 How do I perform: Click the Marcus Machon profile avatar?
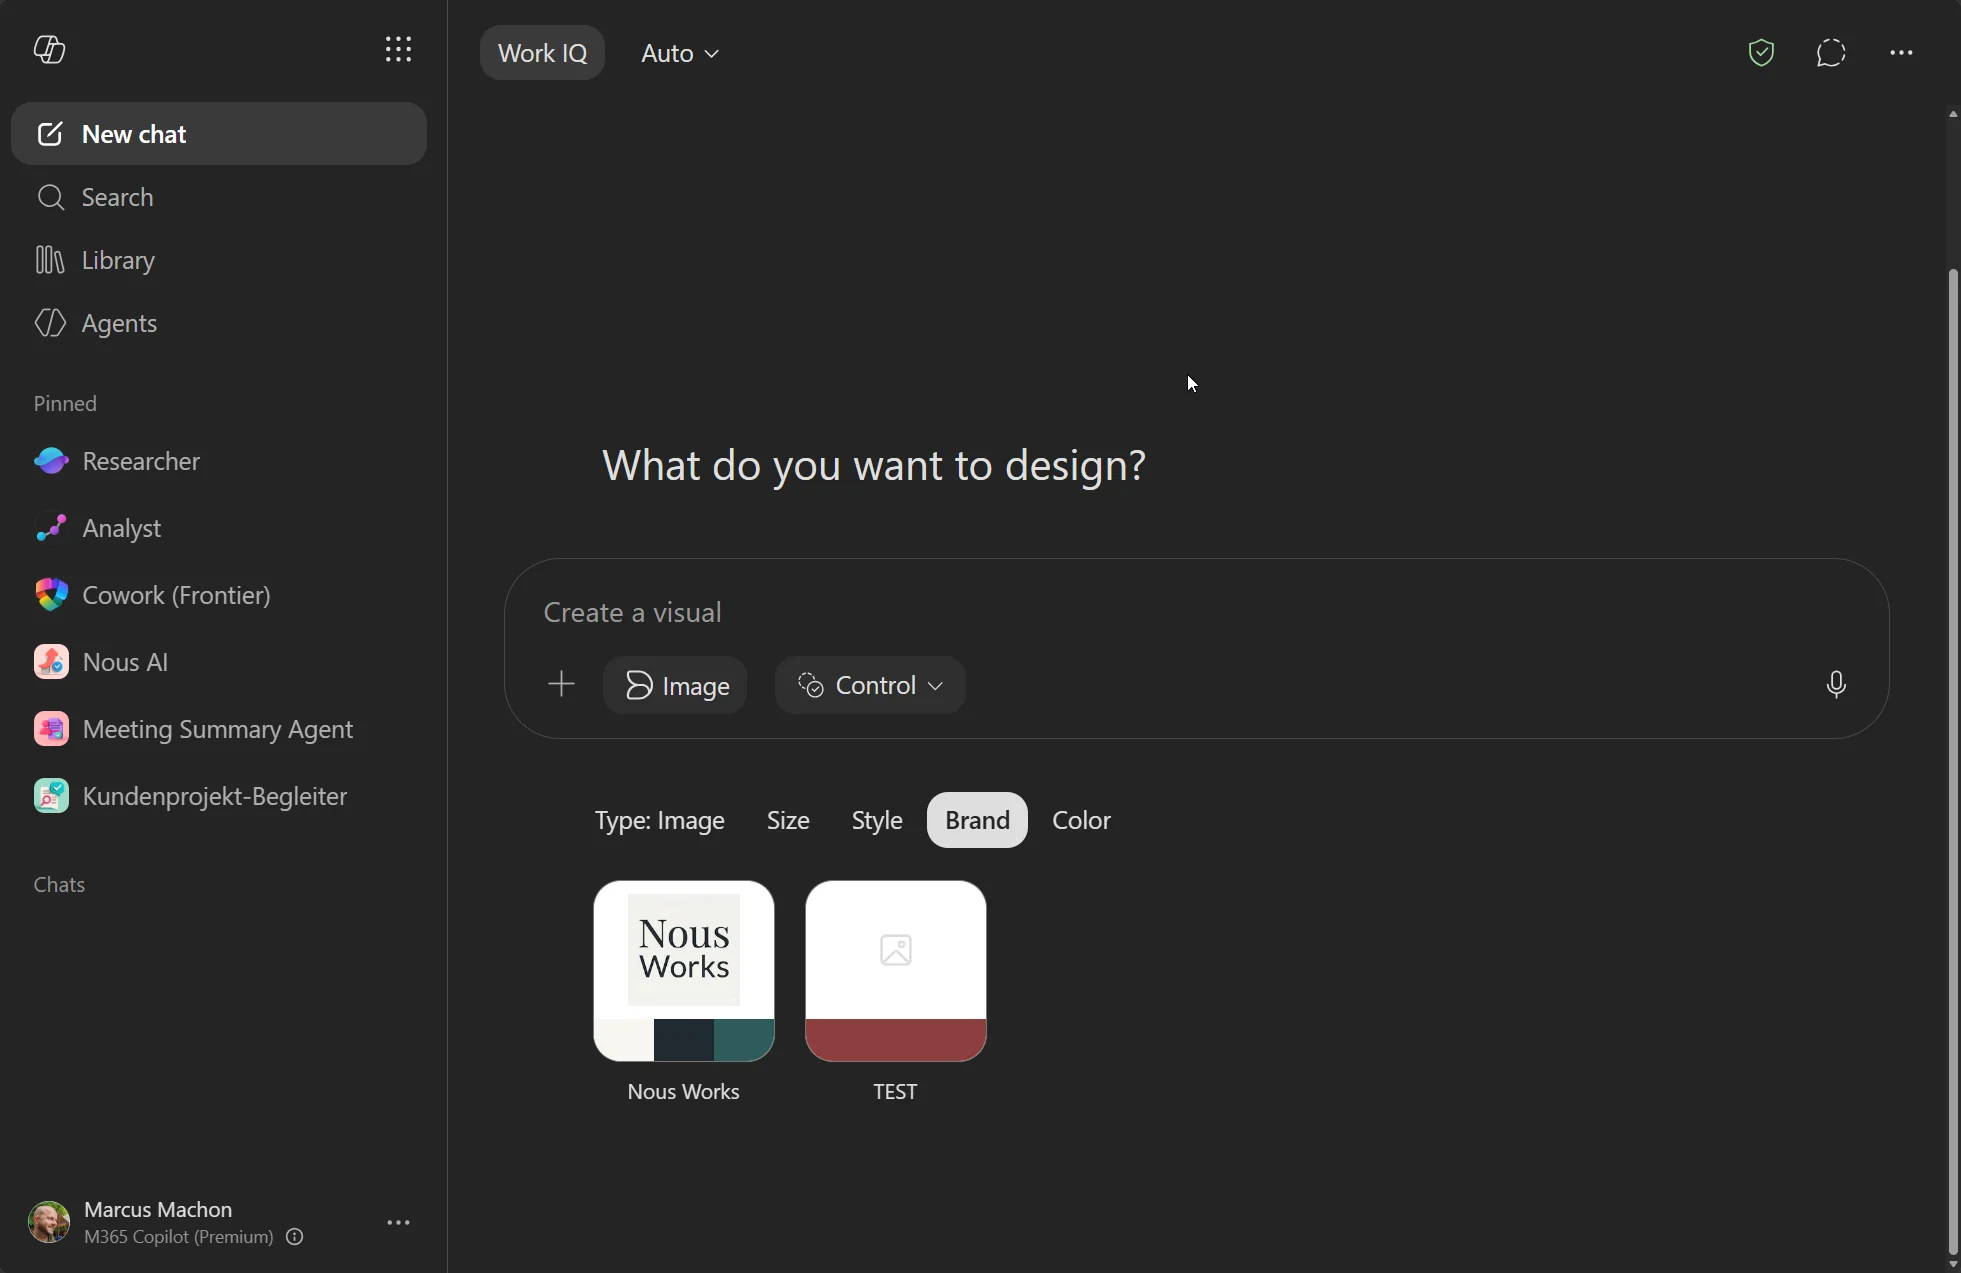pyautogui.click(x=49, y=1222)
